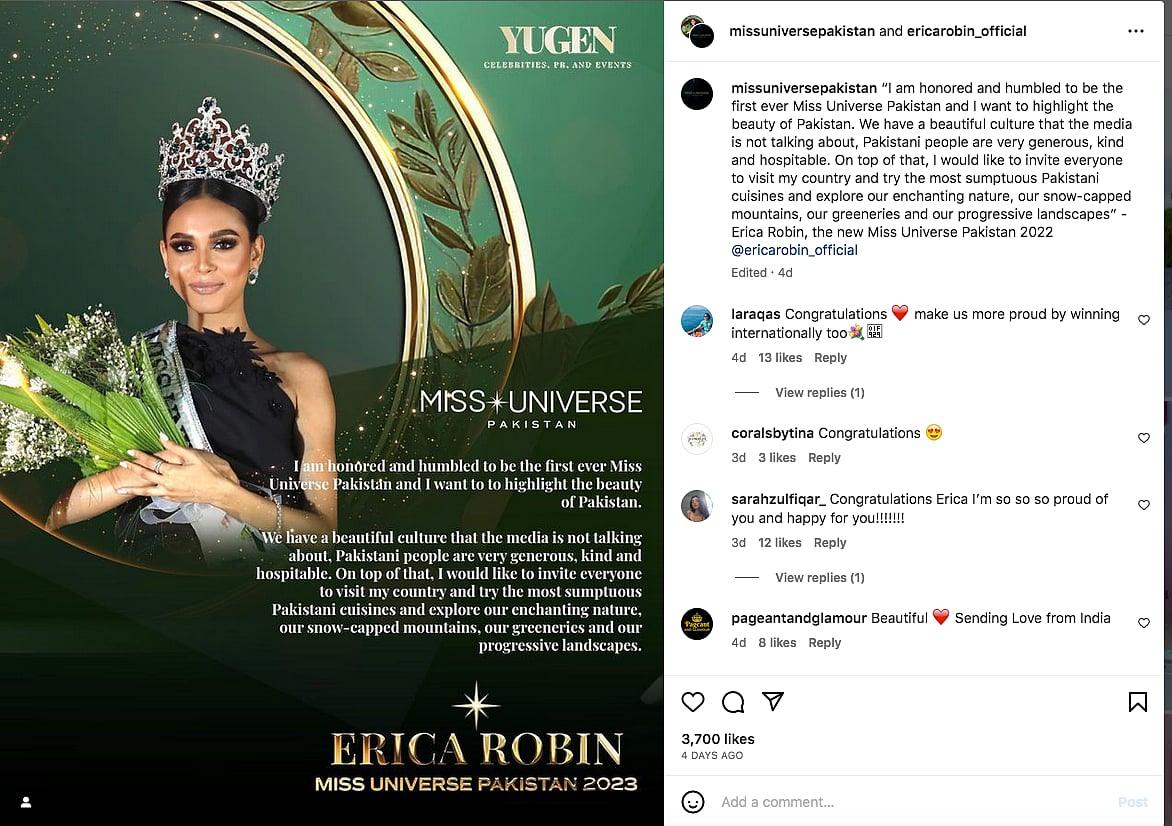
Task: Reply to the coralsbytina comment
Action: pos(824,457)
